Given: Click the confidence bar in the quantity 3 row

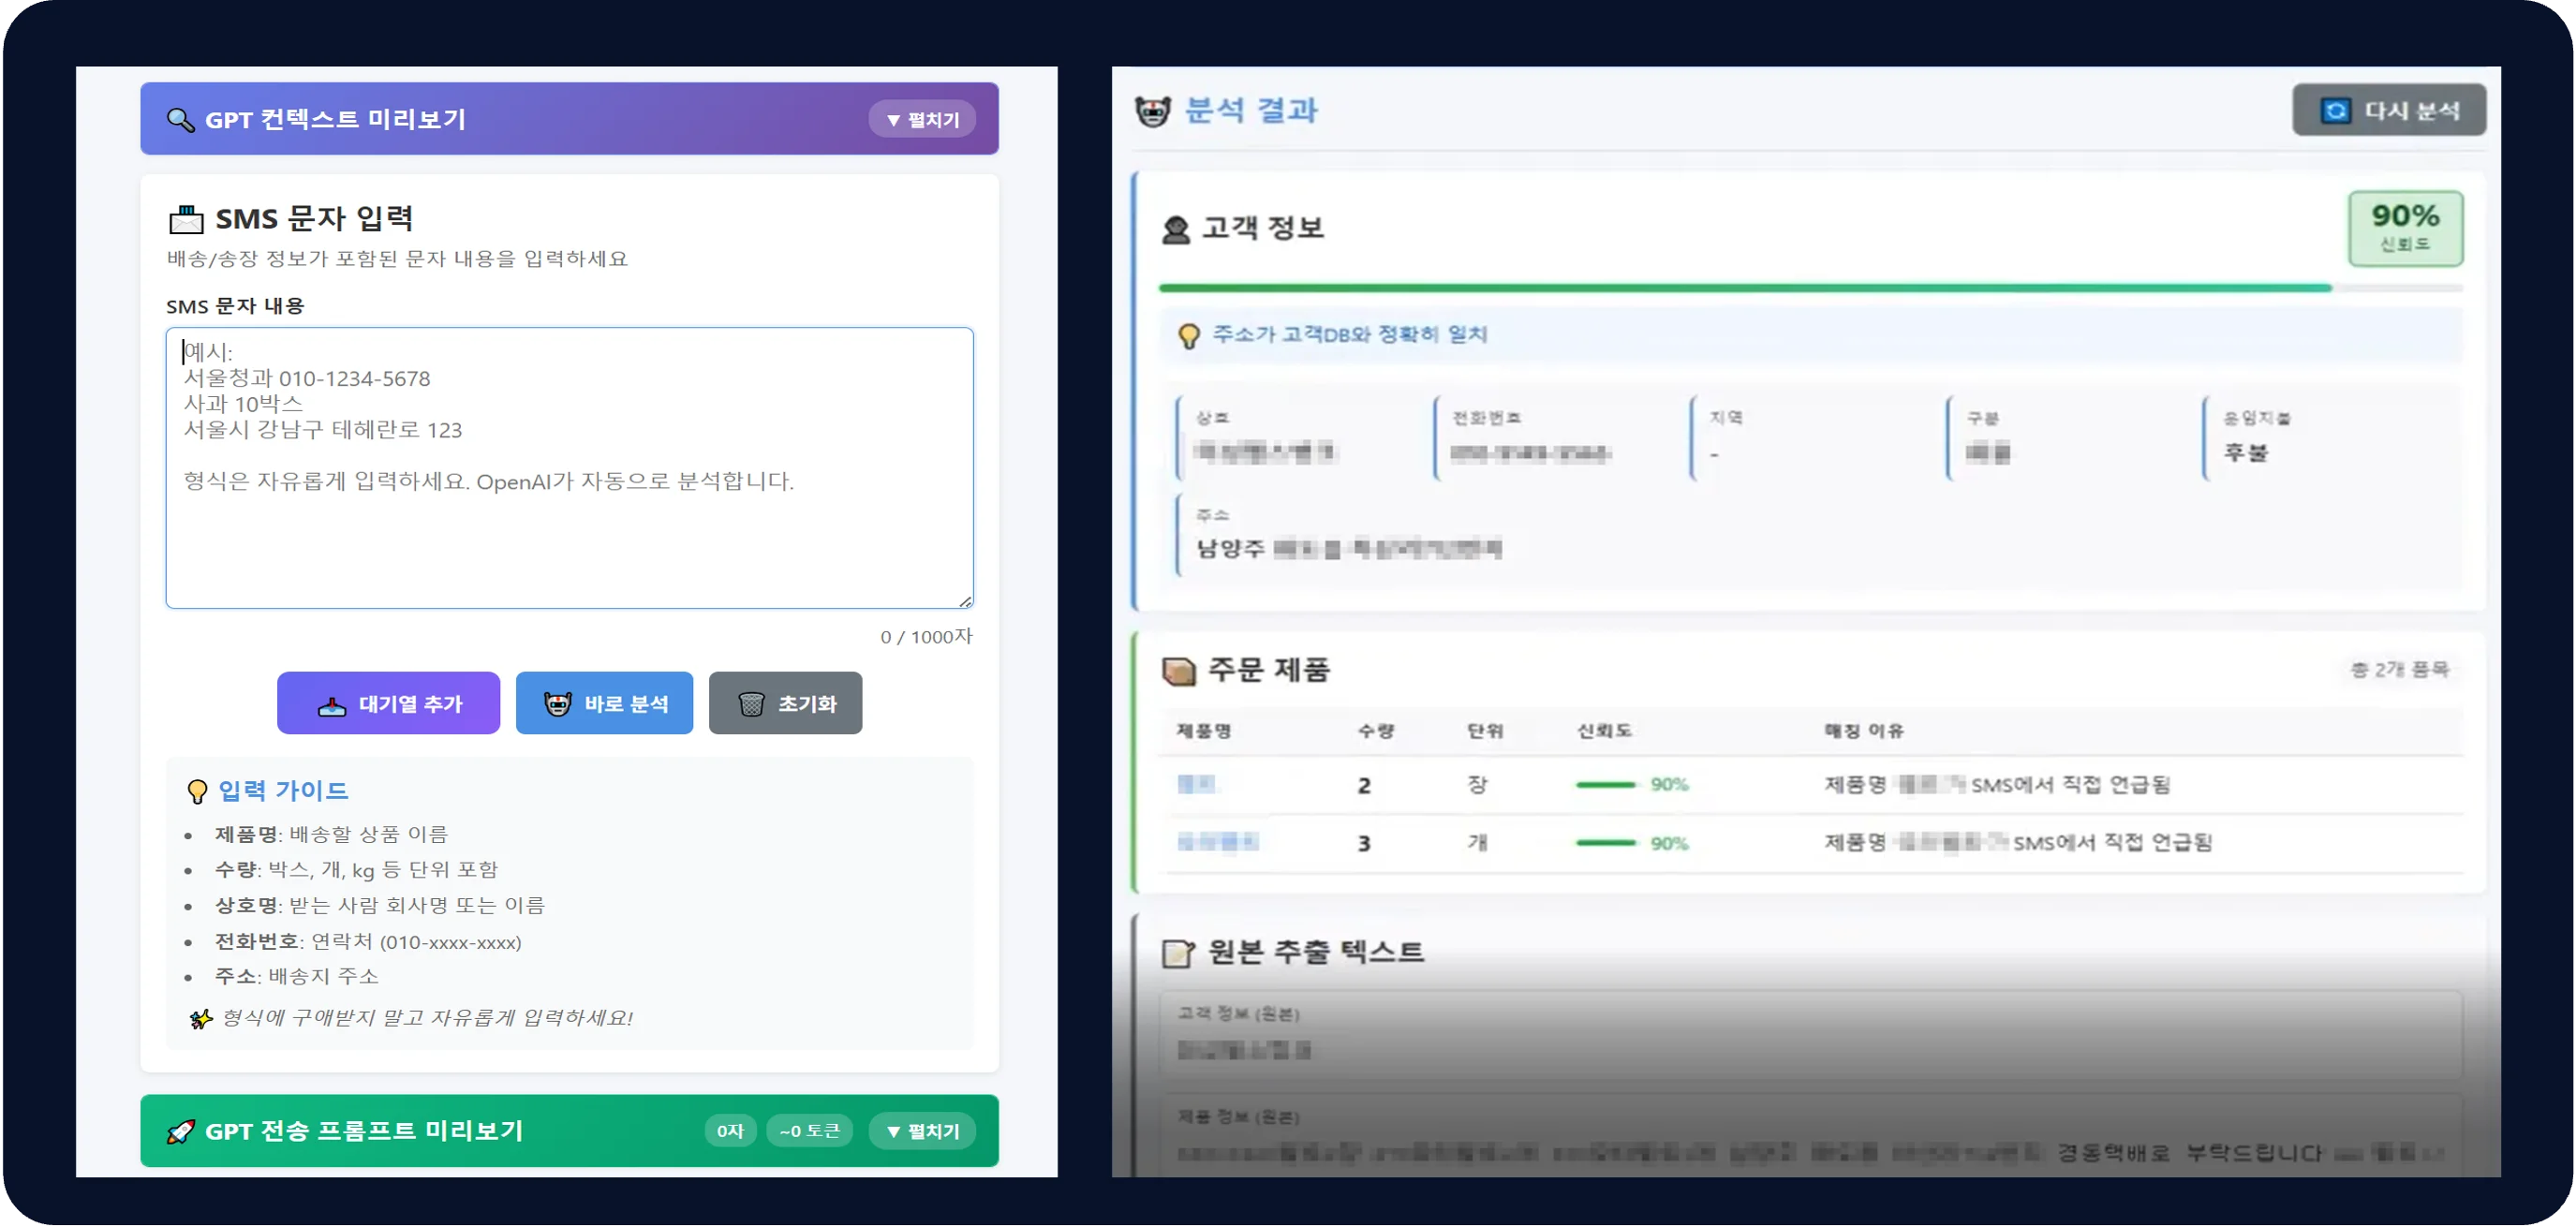Looking at the screenshot, I should click(1606, 844).
